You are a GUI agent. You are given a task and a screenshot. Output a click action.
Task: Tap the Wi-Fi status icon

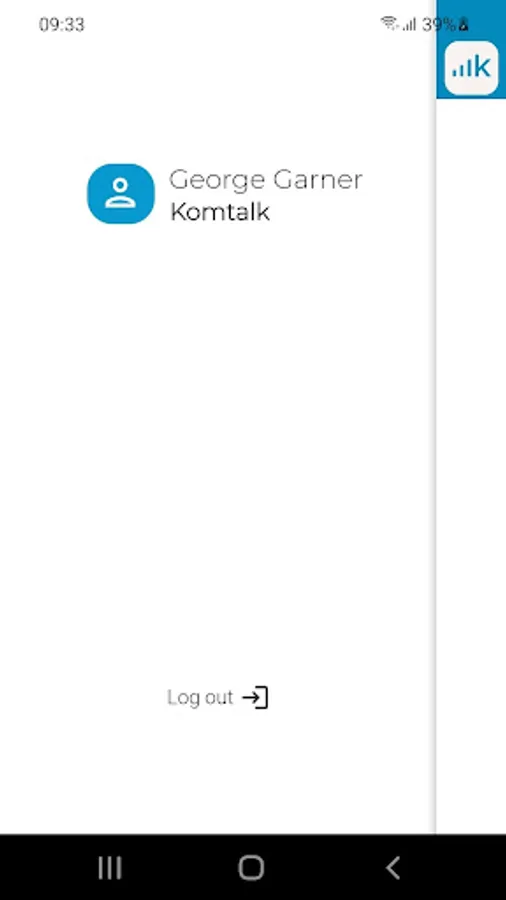(389, 23)
